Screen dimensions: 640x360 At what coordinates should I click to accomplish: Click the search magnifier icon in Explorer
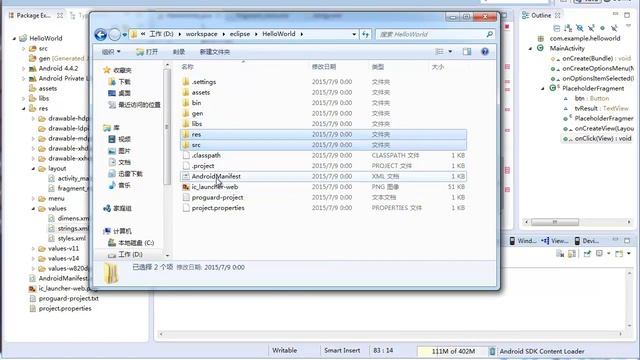point(489,34)
